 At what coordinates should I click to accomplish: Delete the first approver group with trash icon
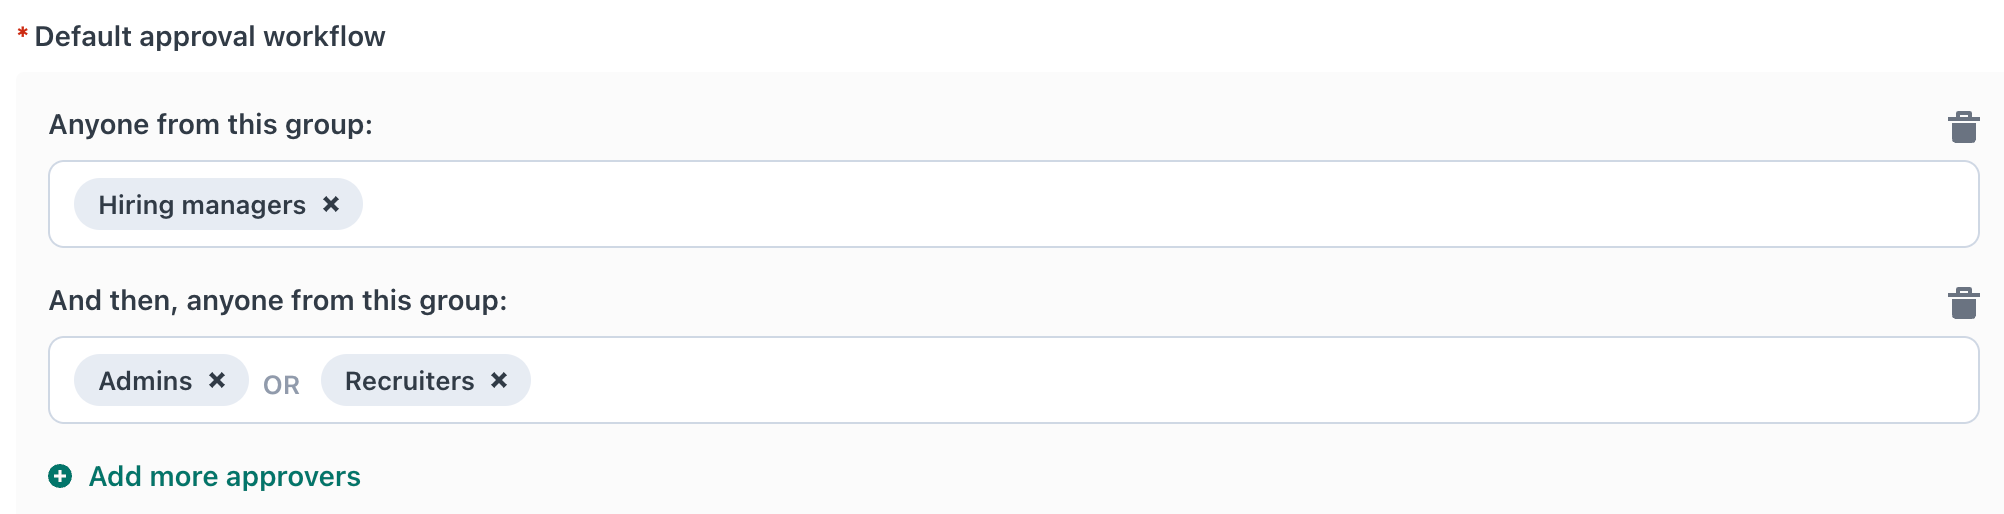point(1963,127)
